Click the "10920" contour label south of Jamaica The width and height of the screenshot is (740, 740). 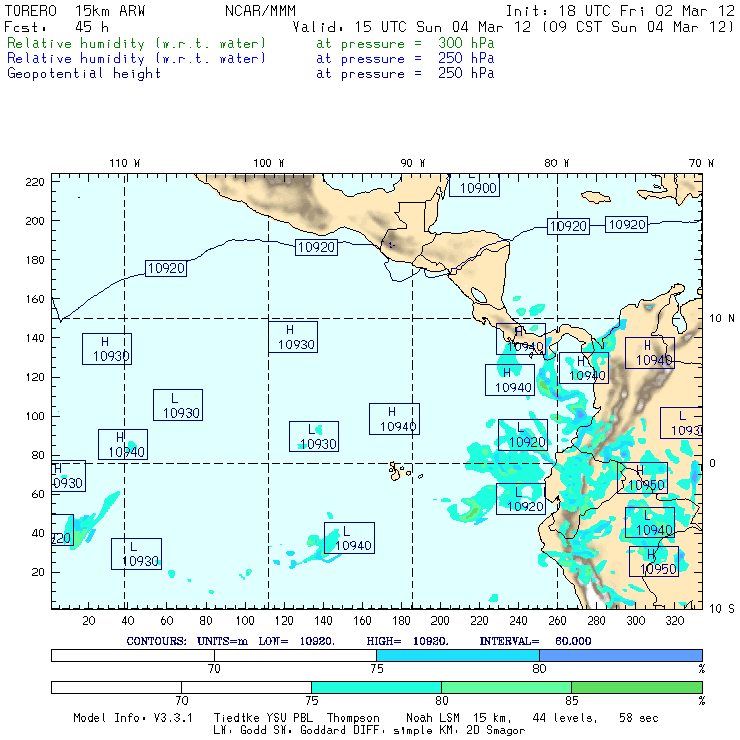point(627,225)
